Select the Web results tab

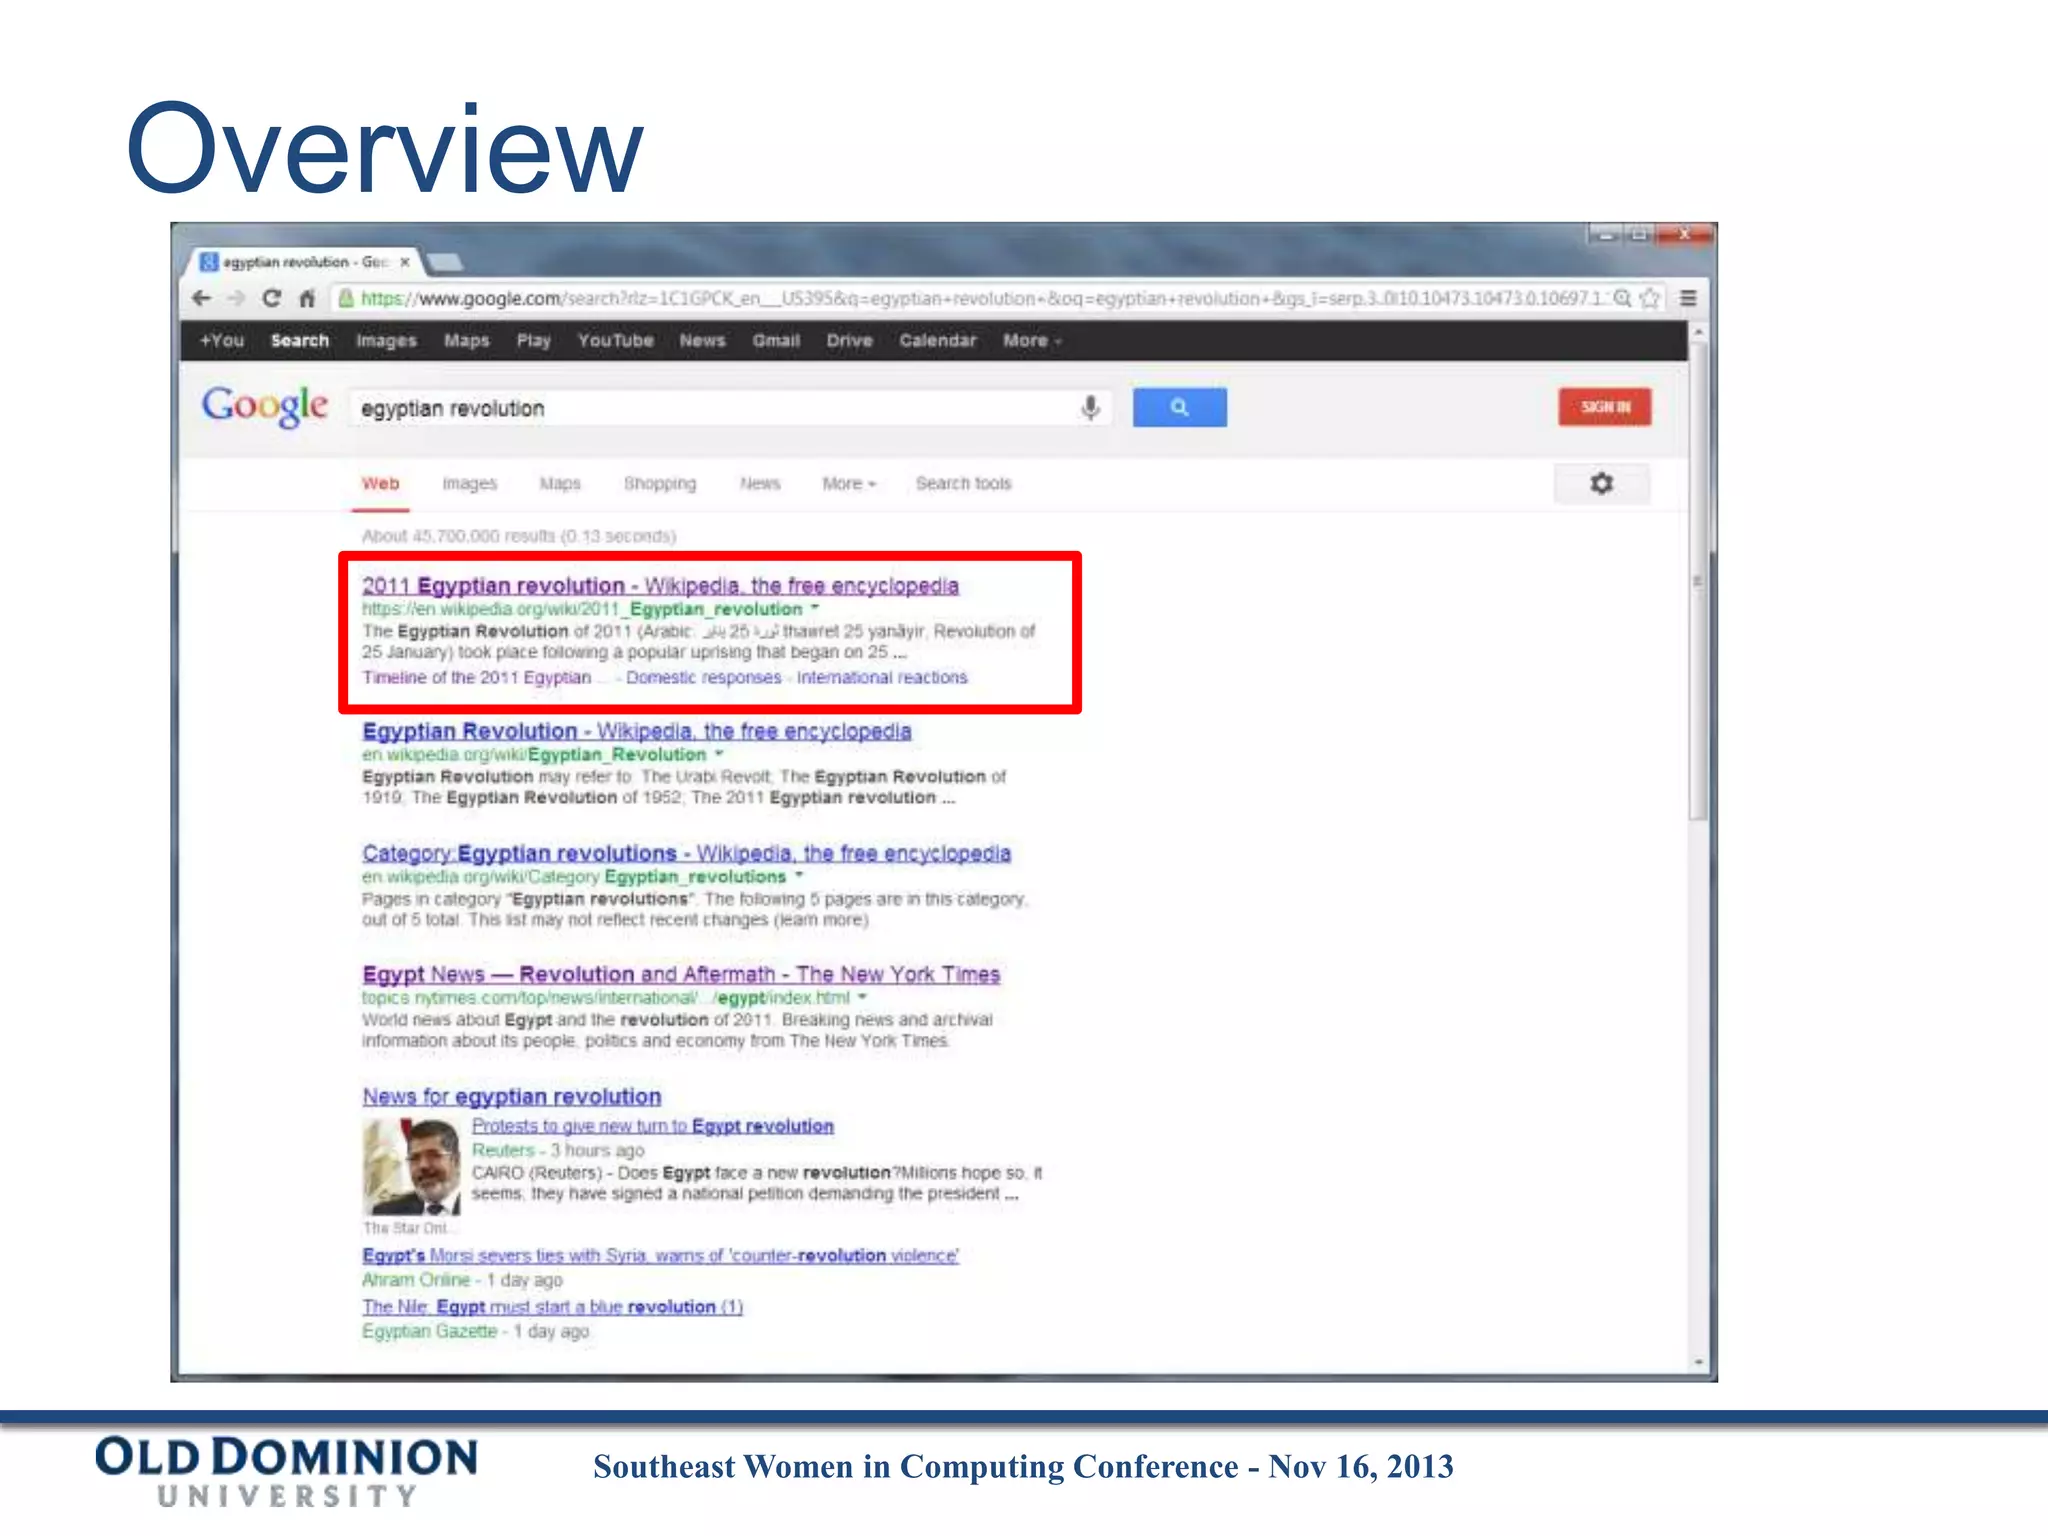click(380, 483)
